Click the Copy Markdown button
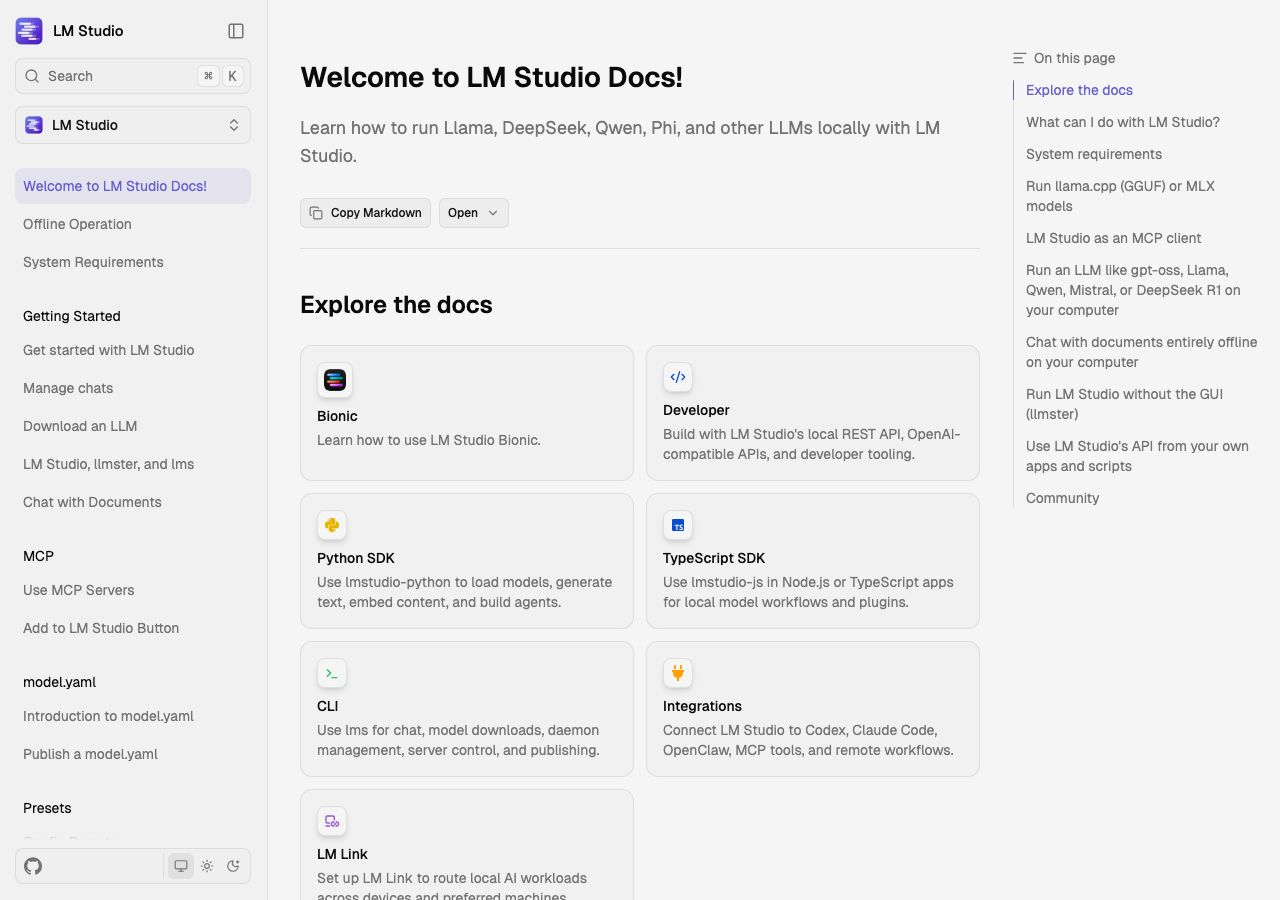The height and width of the screenshot is (900, 1280). tap(366, 213)
